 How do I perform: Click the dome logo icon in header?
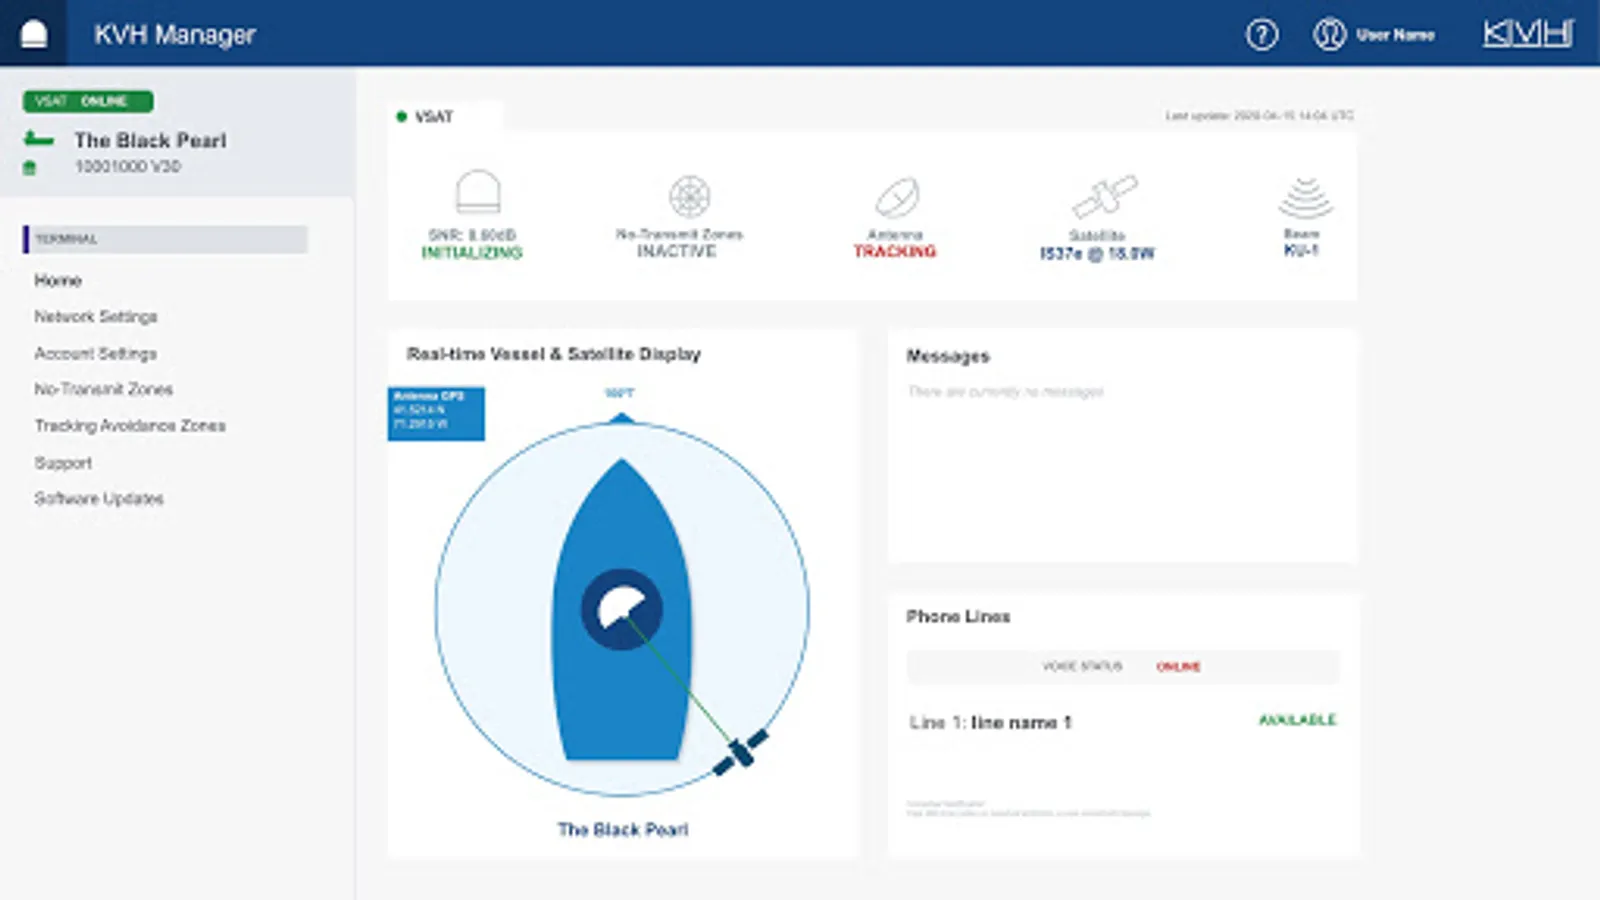point(34,34)
